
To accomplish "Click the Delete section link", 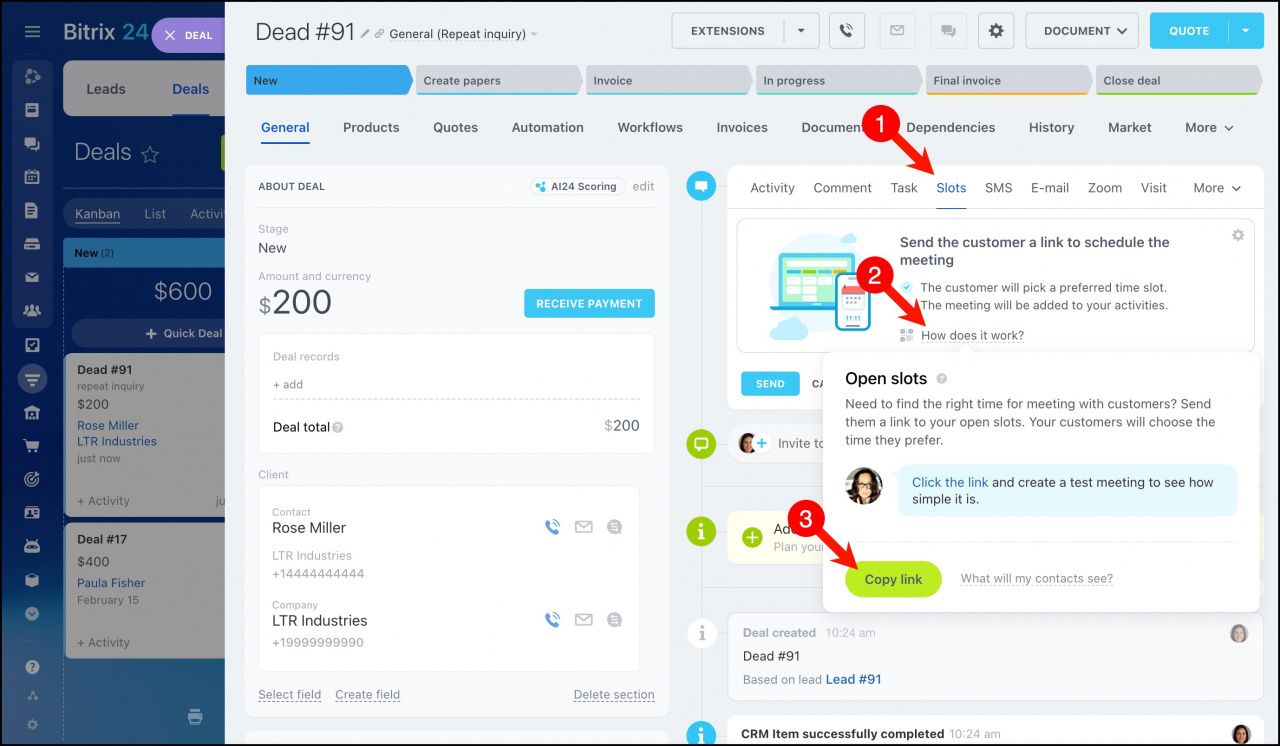I will (614, 695).
